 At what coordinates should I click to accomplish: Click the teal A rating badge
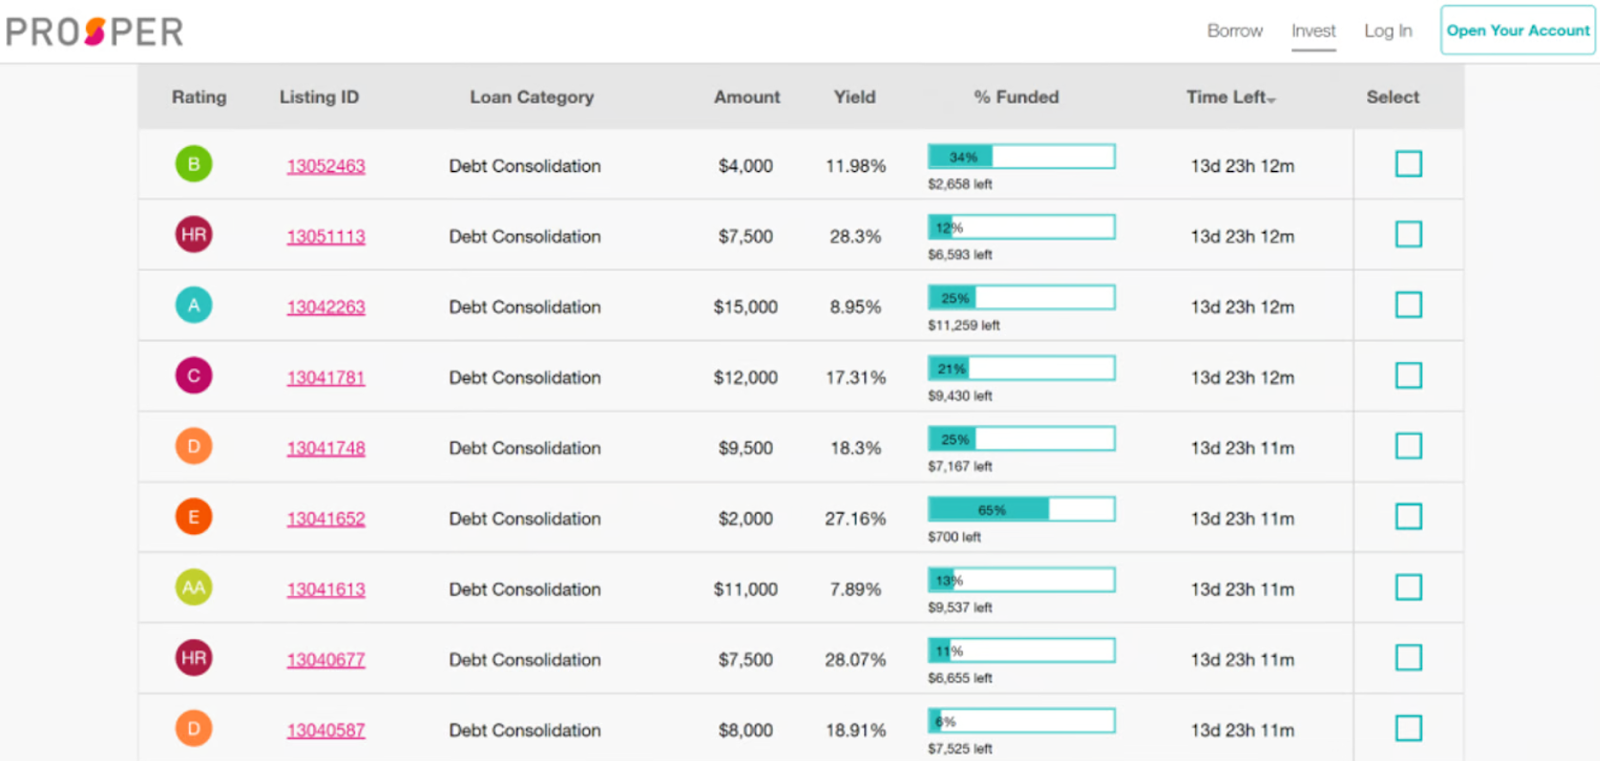[194, 305]
